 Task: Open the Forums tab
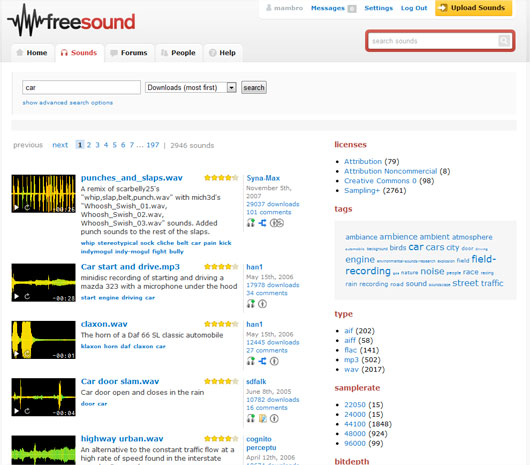129,53
